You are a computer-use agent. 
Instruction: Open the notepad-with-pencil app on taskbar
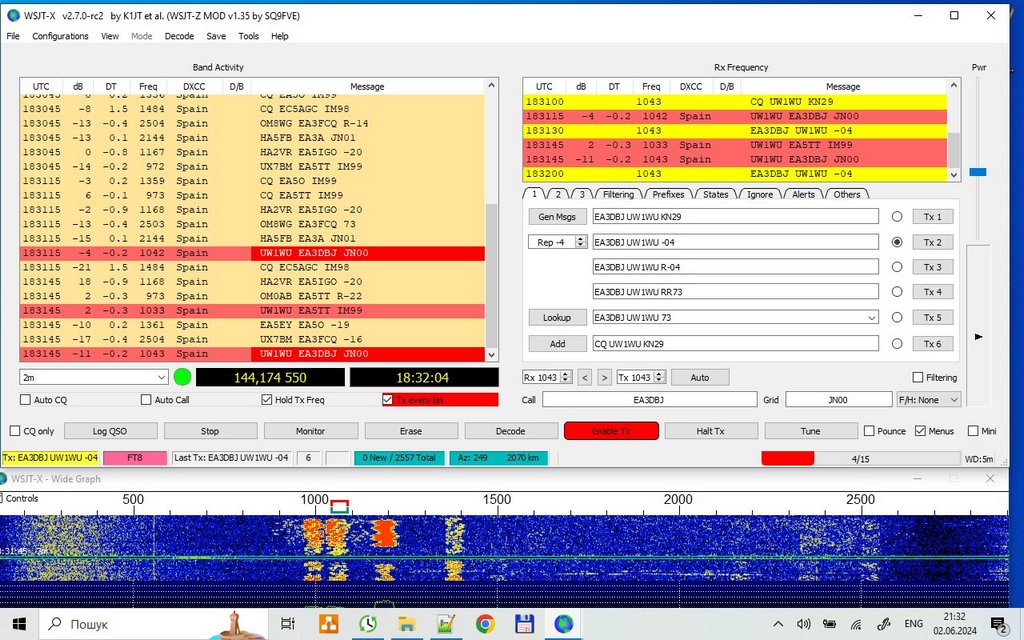(446, 624)
